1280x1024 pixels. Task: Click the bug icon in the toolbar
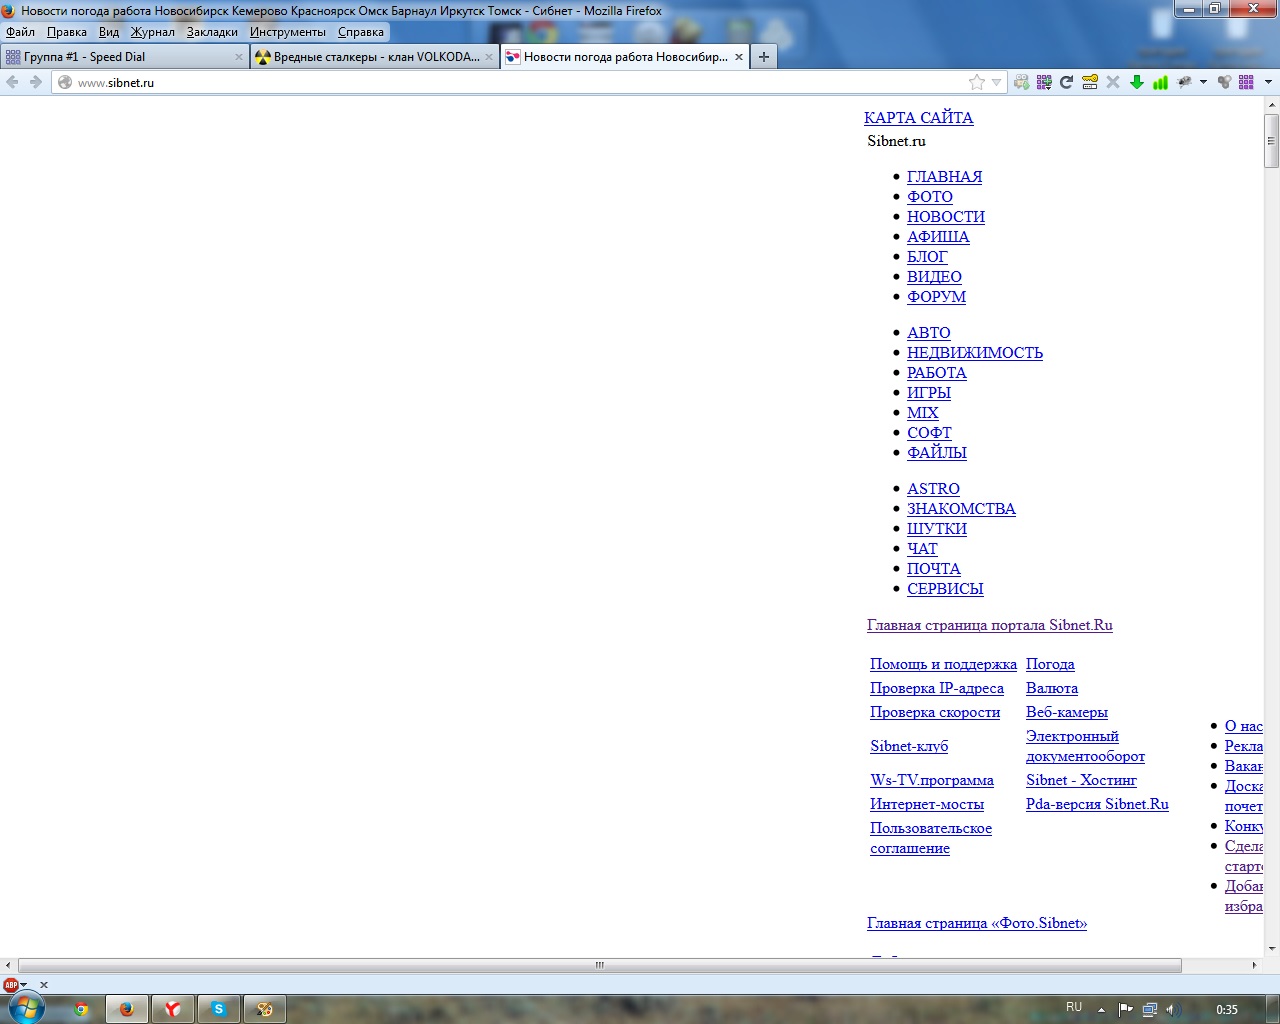1185,82
